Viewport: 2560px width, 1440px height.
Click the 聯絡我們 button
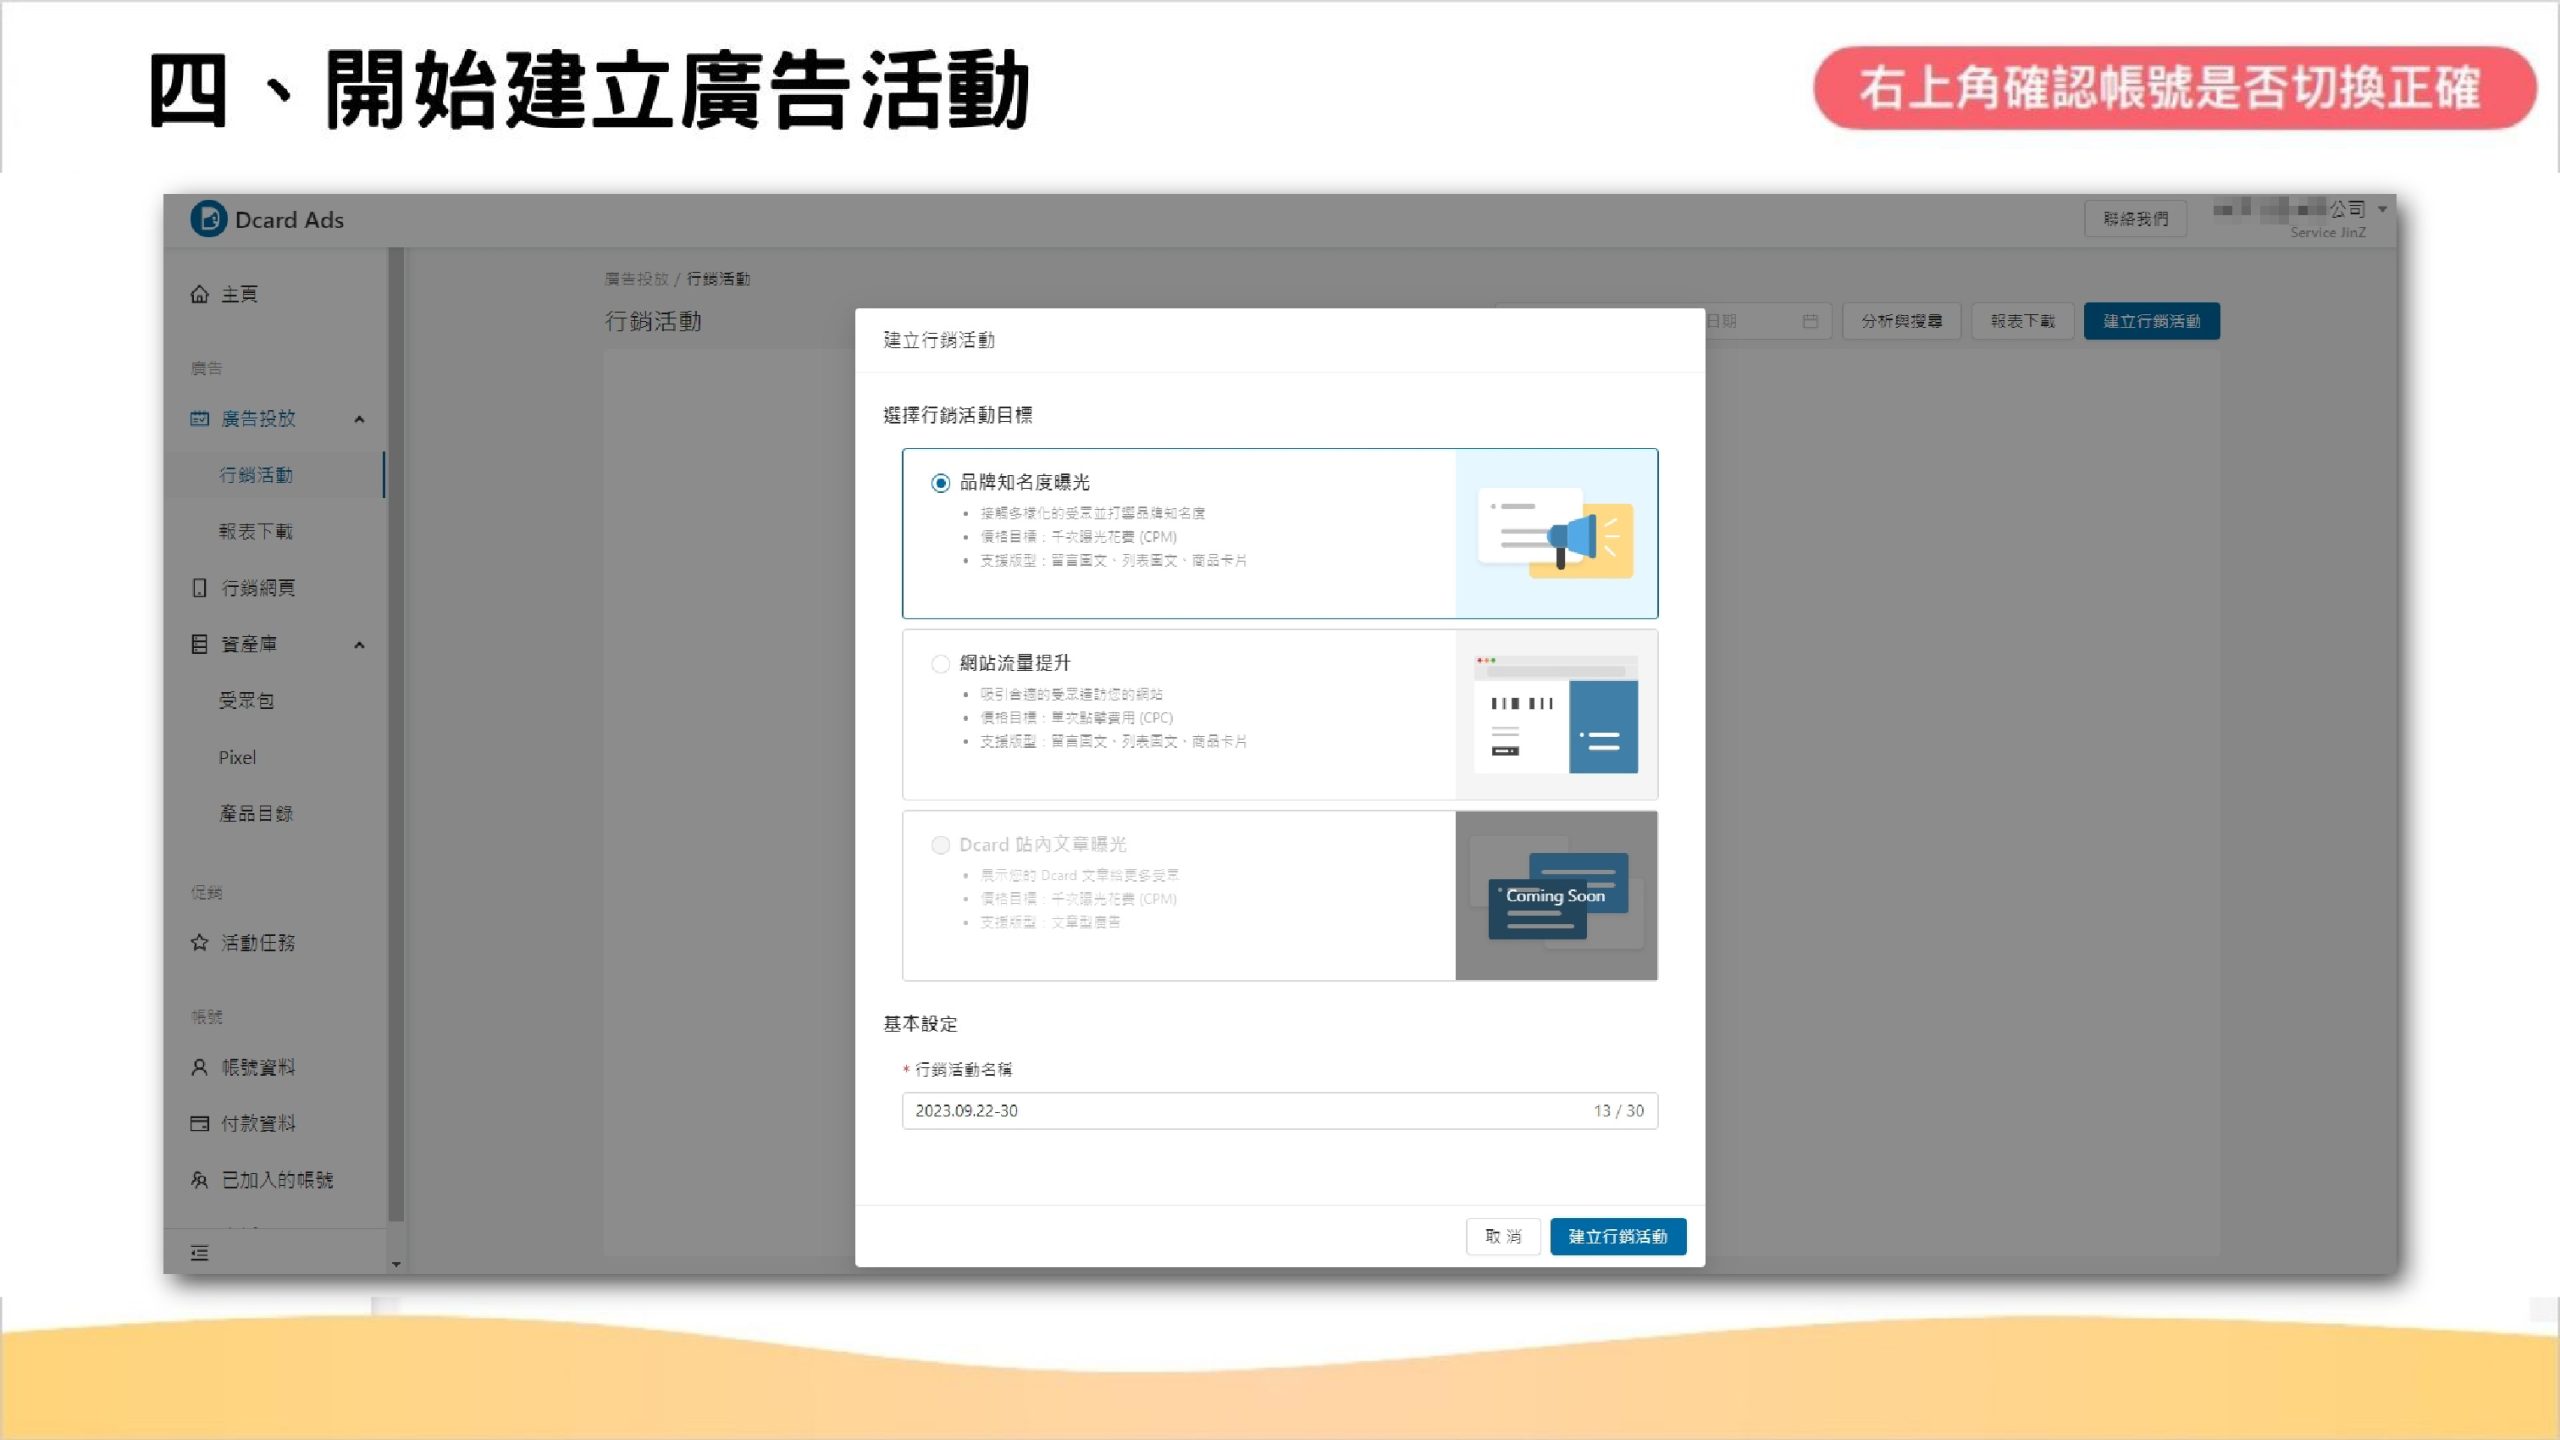tap(2135, 219)
